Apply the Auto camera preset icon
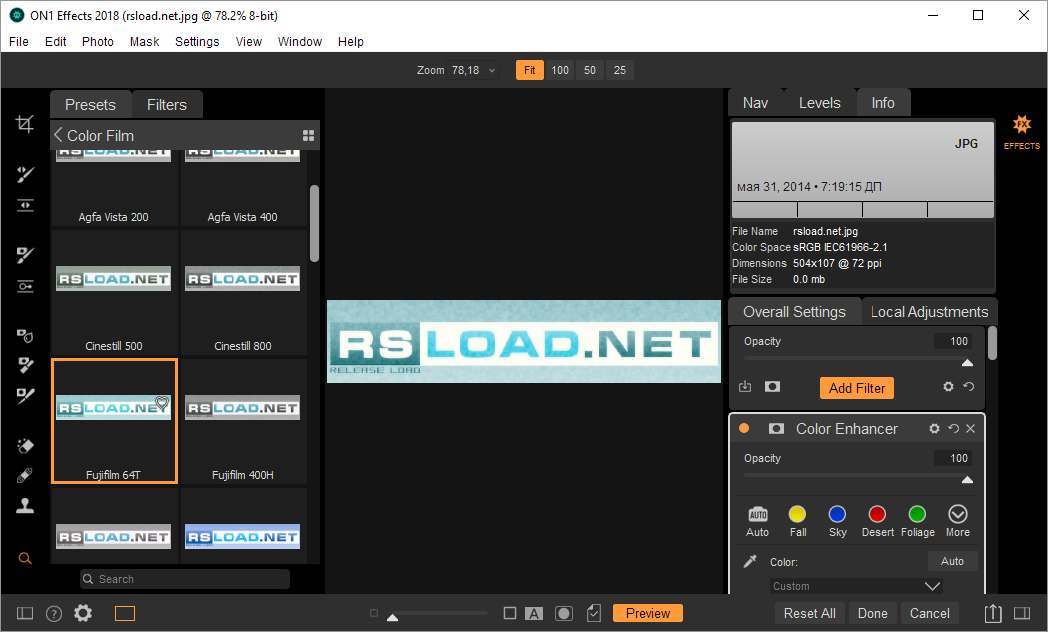 click(x=758, y=514)
